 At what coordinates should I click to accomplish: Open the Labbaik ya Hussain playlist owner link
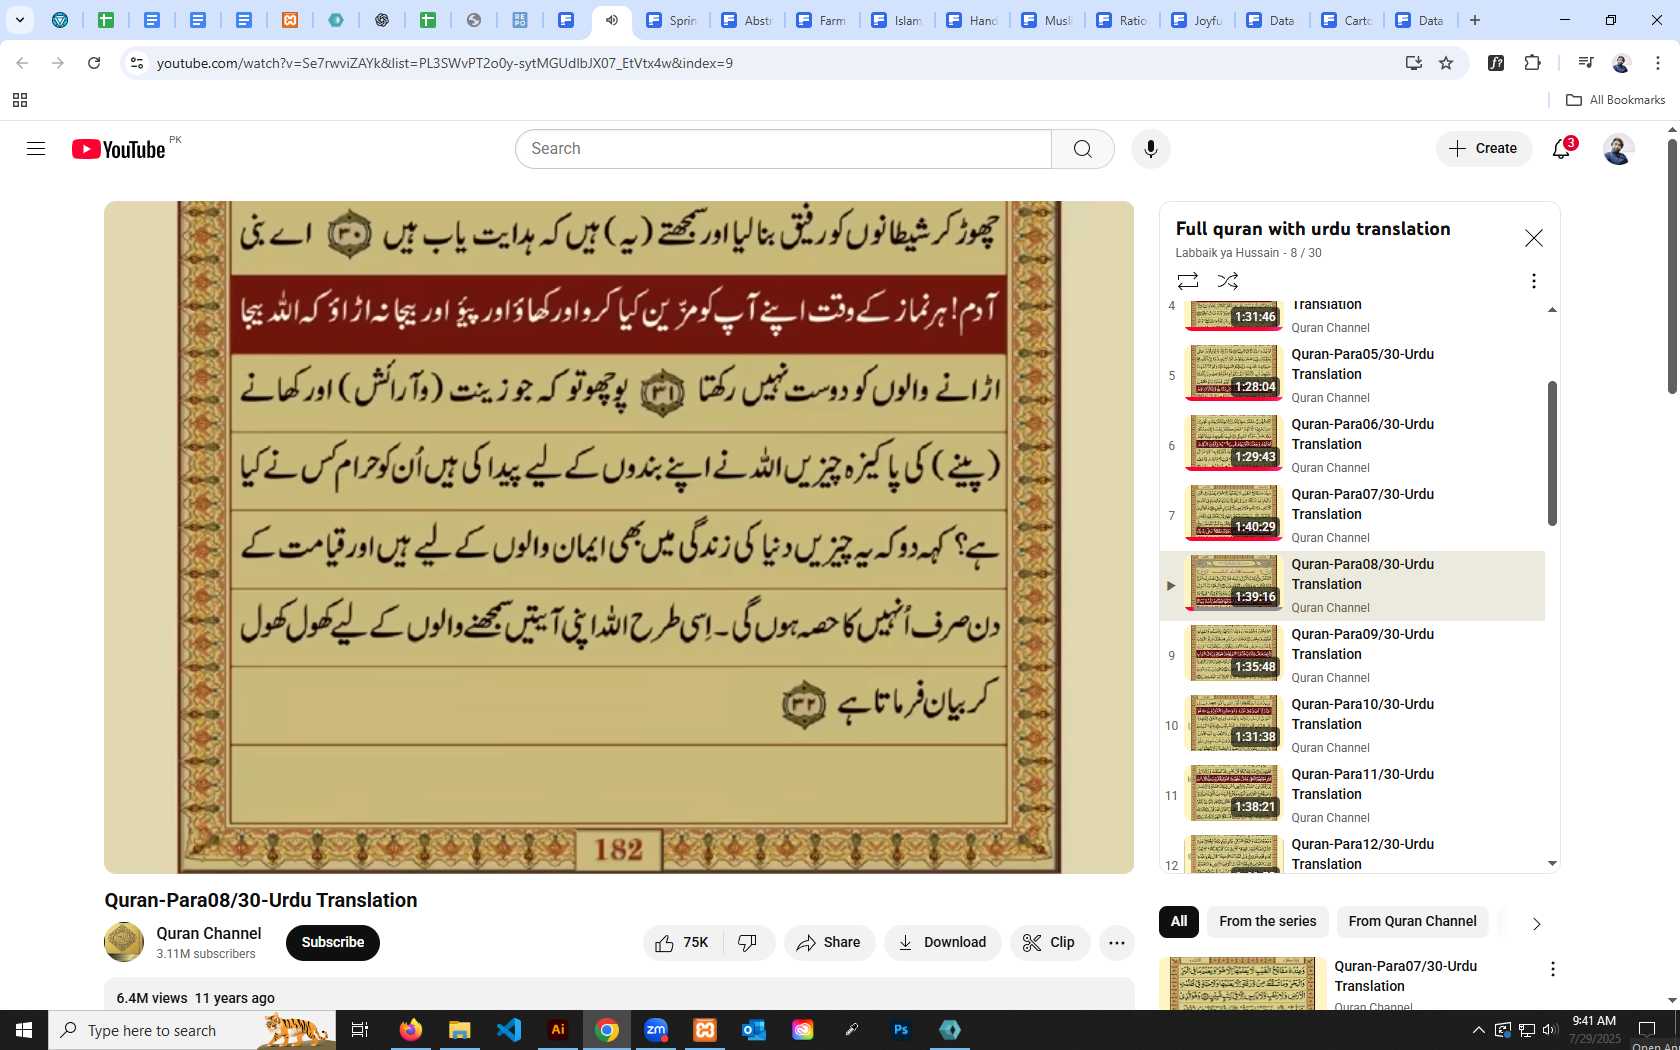coord(1227,253)
